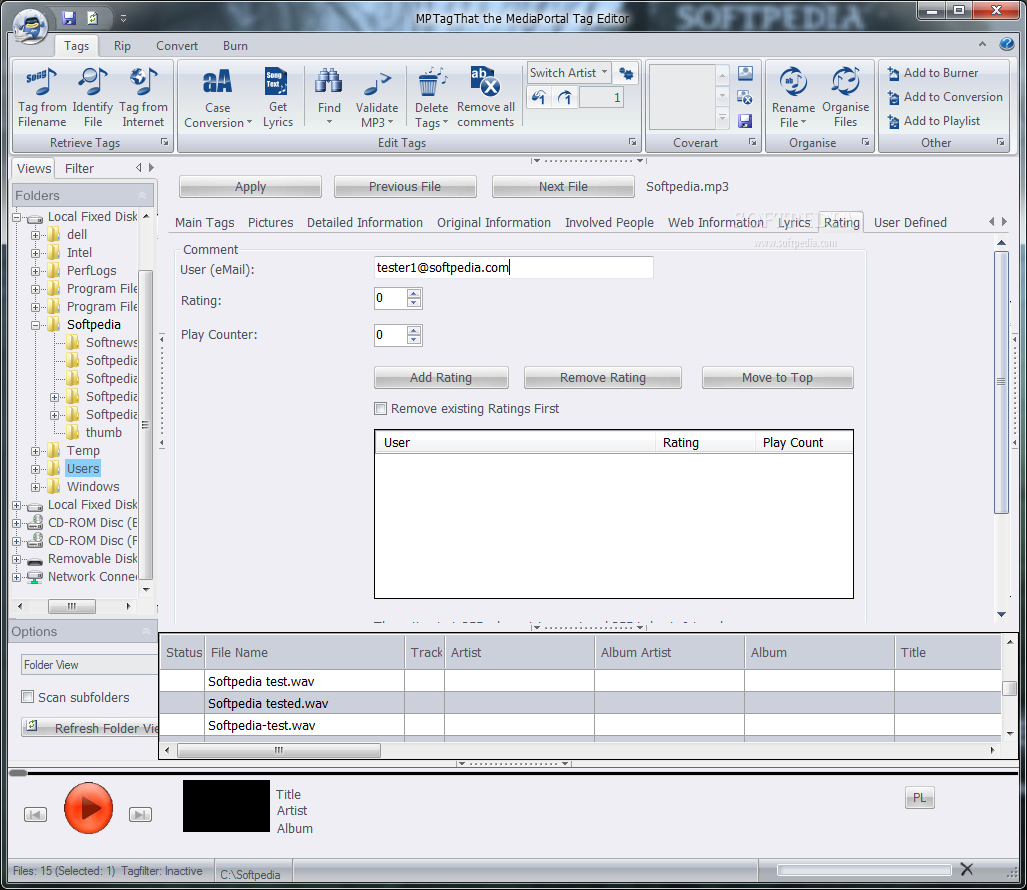This screenshot has width=1027, height=890.
Task: Switch to the Lyrics tab
Action: coord(794,223)
